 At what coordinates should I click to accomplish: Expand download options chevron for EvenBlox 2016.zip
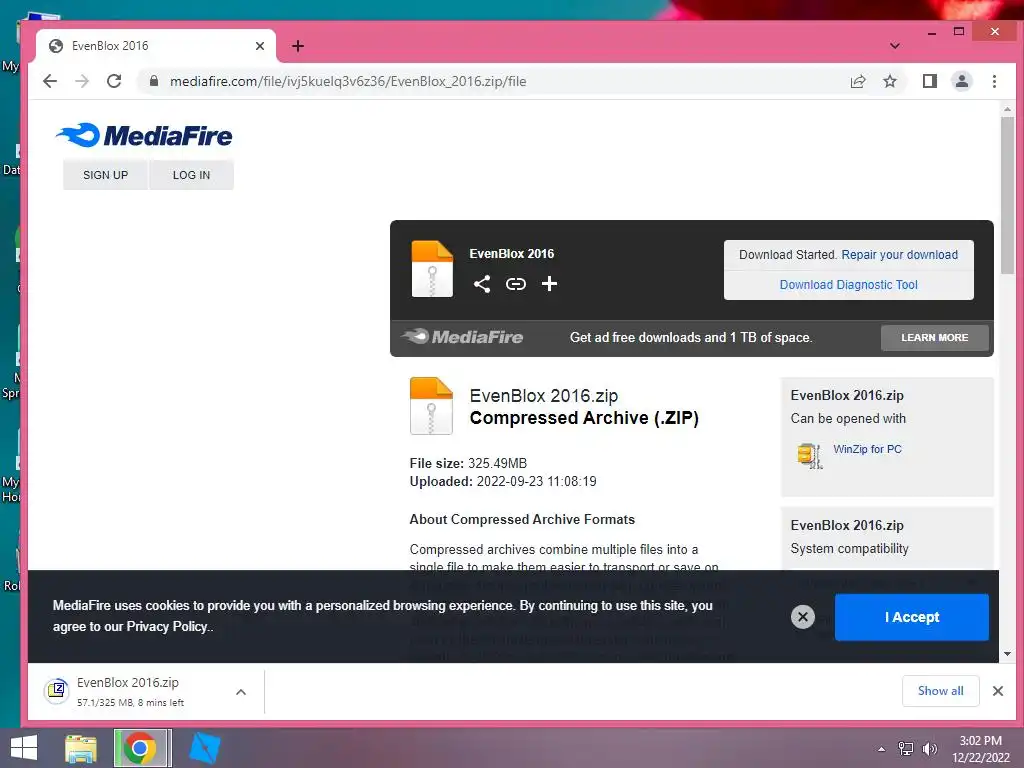point(241,692)
